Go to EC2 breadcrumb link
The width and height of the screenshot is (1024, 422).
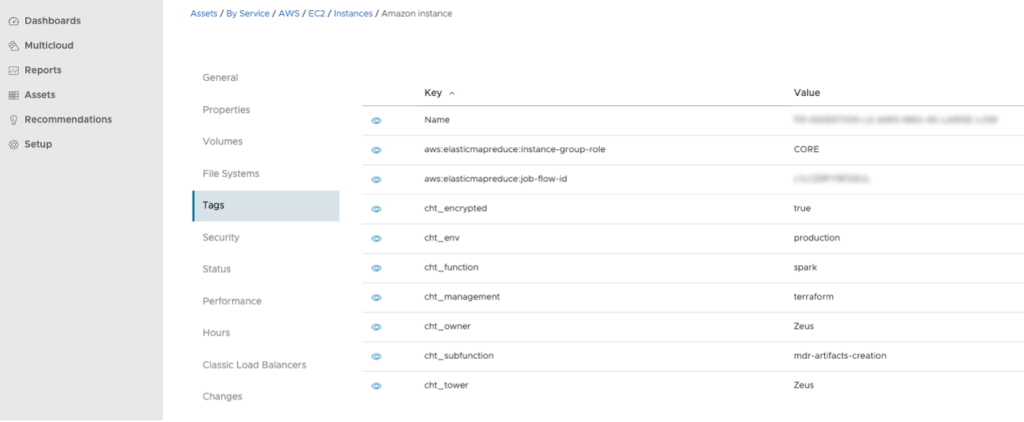pyautogui.click(x=315, y=14)
